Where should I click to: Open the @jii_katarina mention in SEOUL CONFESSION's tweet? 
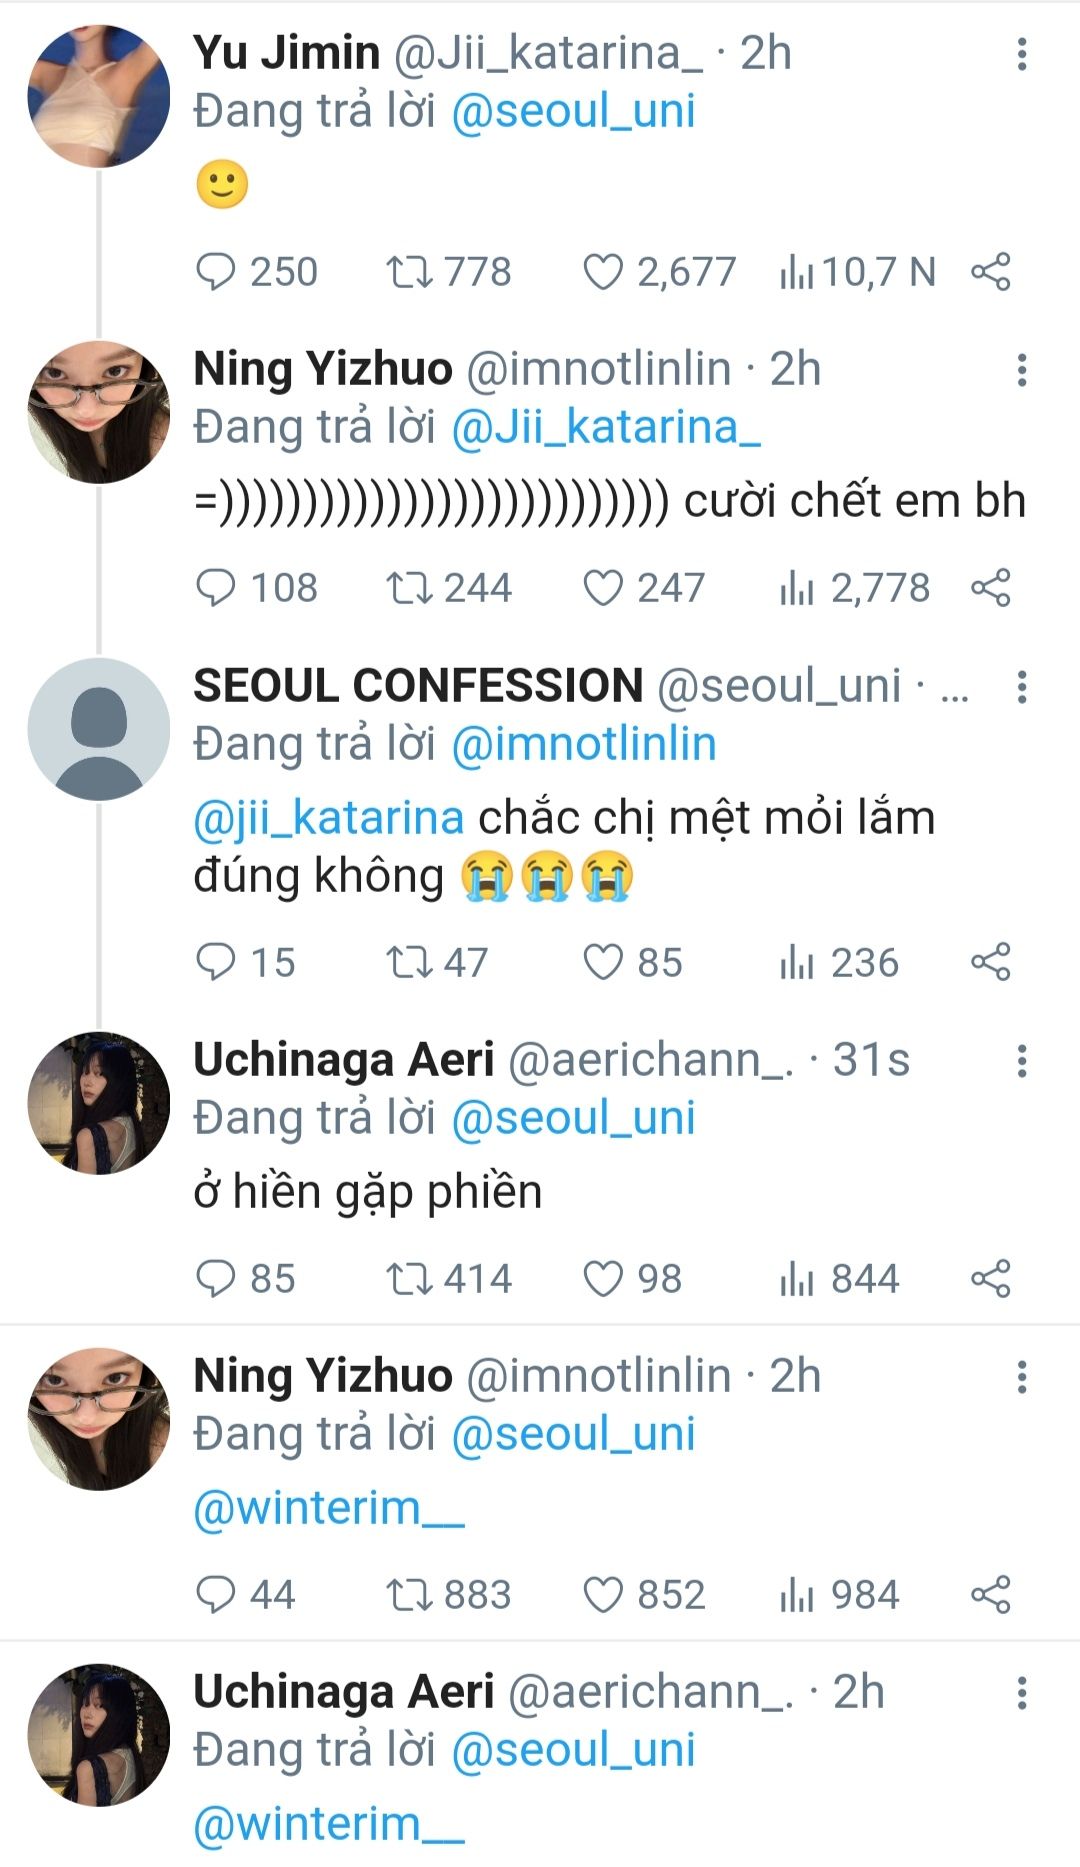(x=328, y=818)
